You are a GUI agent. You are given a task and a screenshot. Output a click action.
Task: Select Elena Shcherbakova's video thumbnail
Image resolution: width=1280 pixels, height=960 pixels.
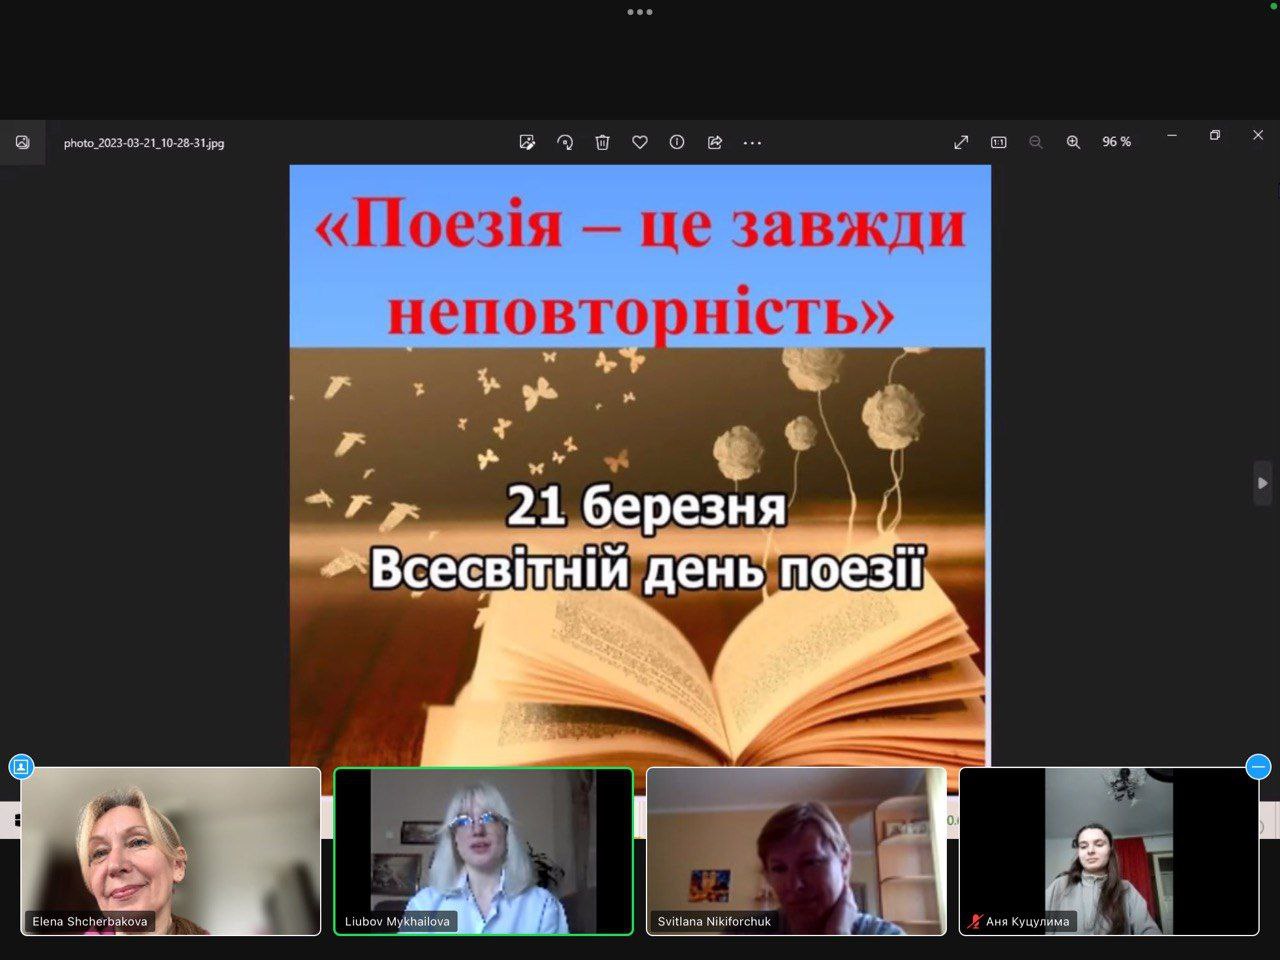click(171, 851)
